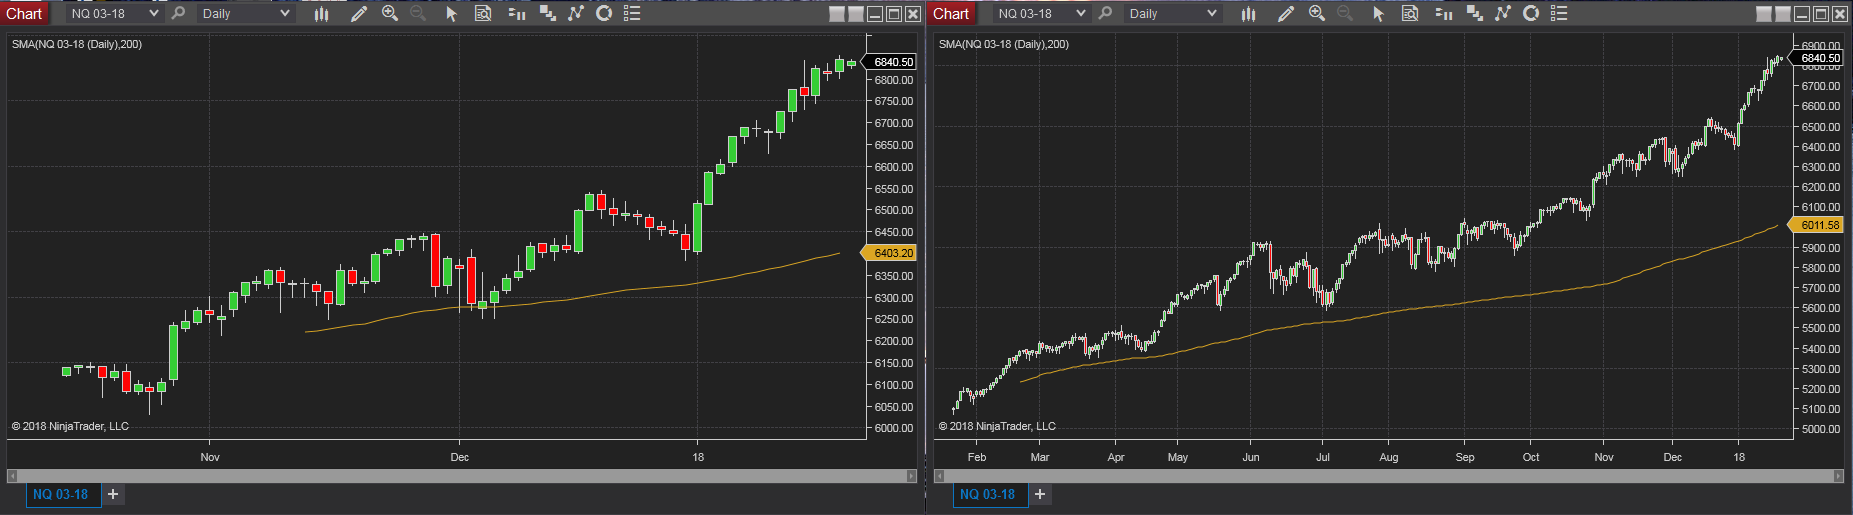
Task: Click instrument search magnifier in right chart
Action: [1105, 13]
